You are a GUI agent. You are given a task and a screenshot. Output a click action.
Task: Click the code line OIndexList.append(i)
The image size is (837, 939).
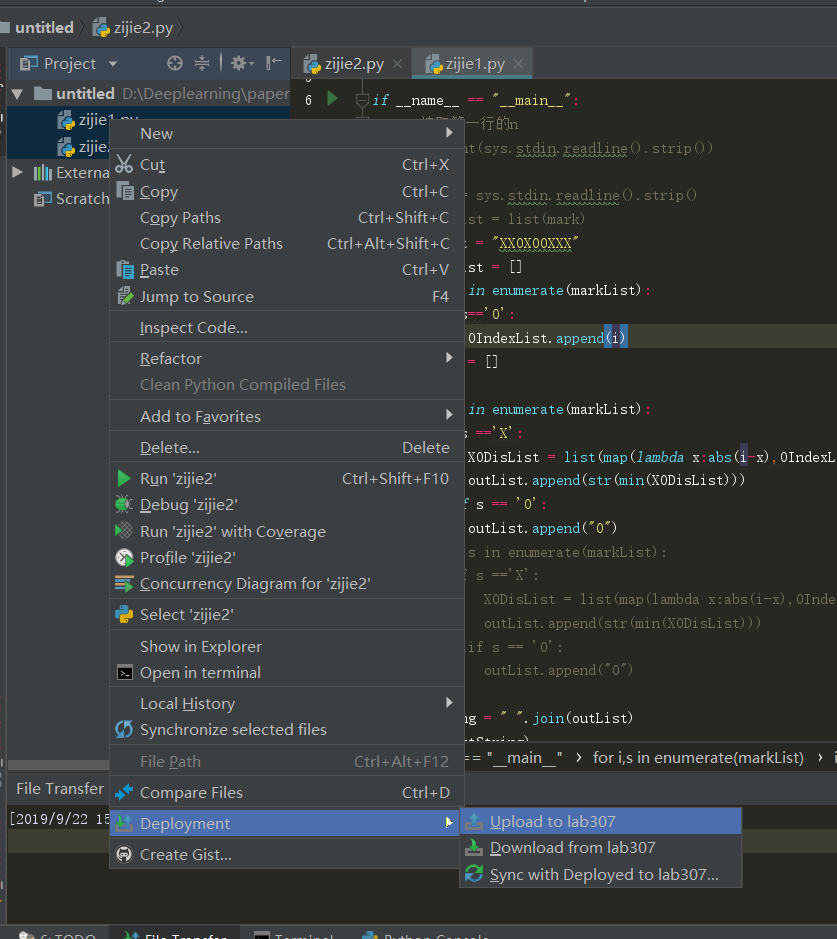click(547, 338)
